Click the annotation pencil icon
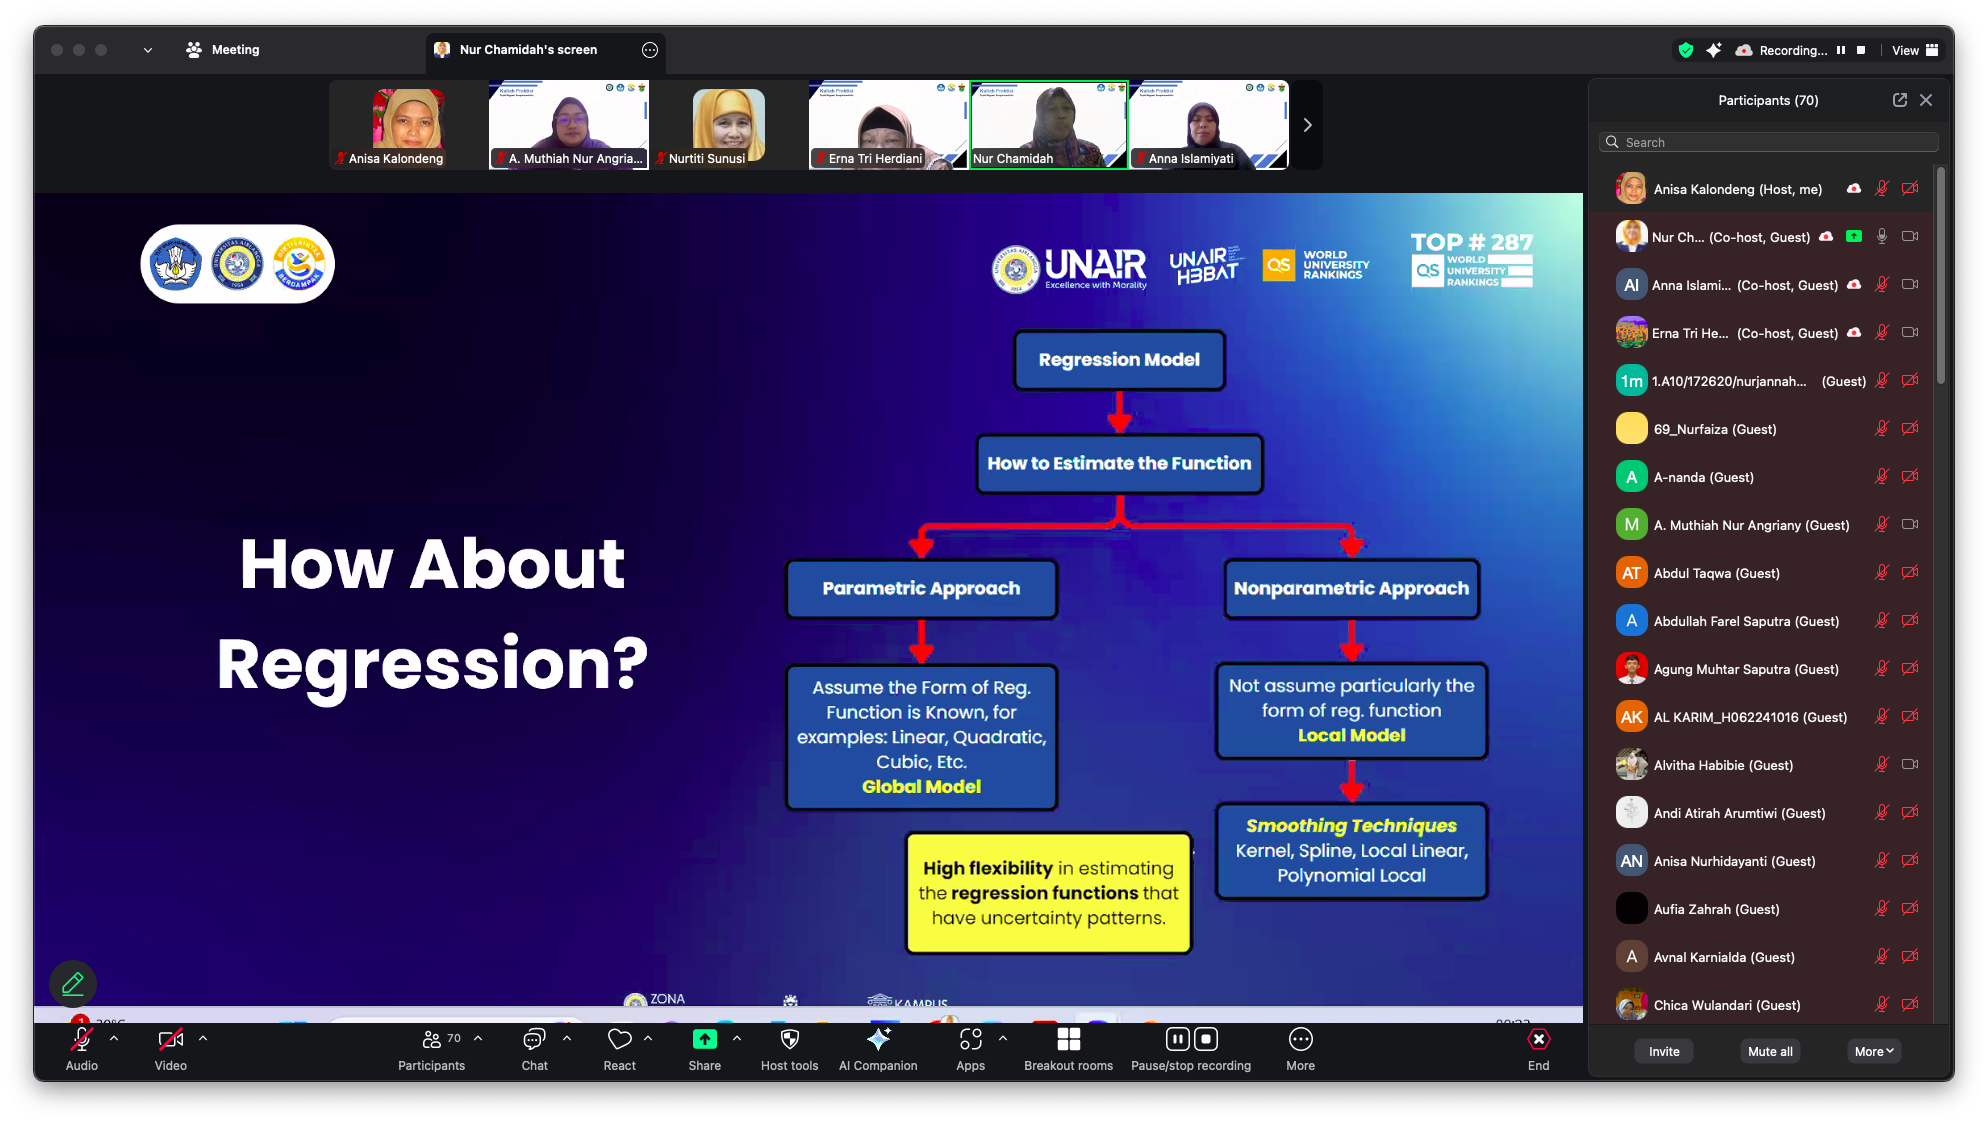The height and width of the screenshot is (1123, 1988). coord(72,984)
